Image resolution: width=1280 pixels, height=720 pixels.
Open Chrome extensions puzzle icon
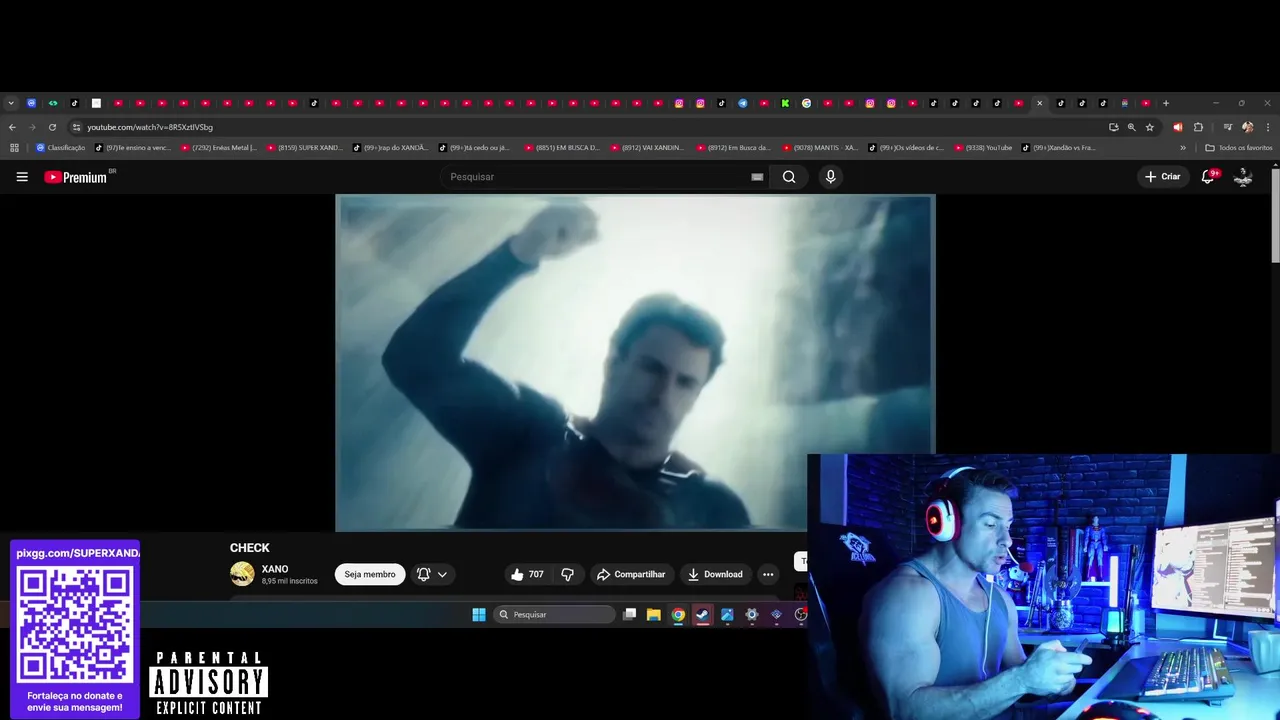pyautogui.click(x=1198, y=127)
